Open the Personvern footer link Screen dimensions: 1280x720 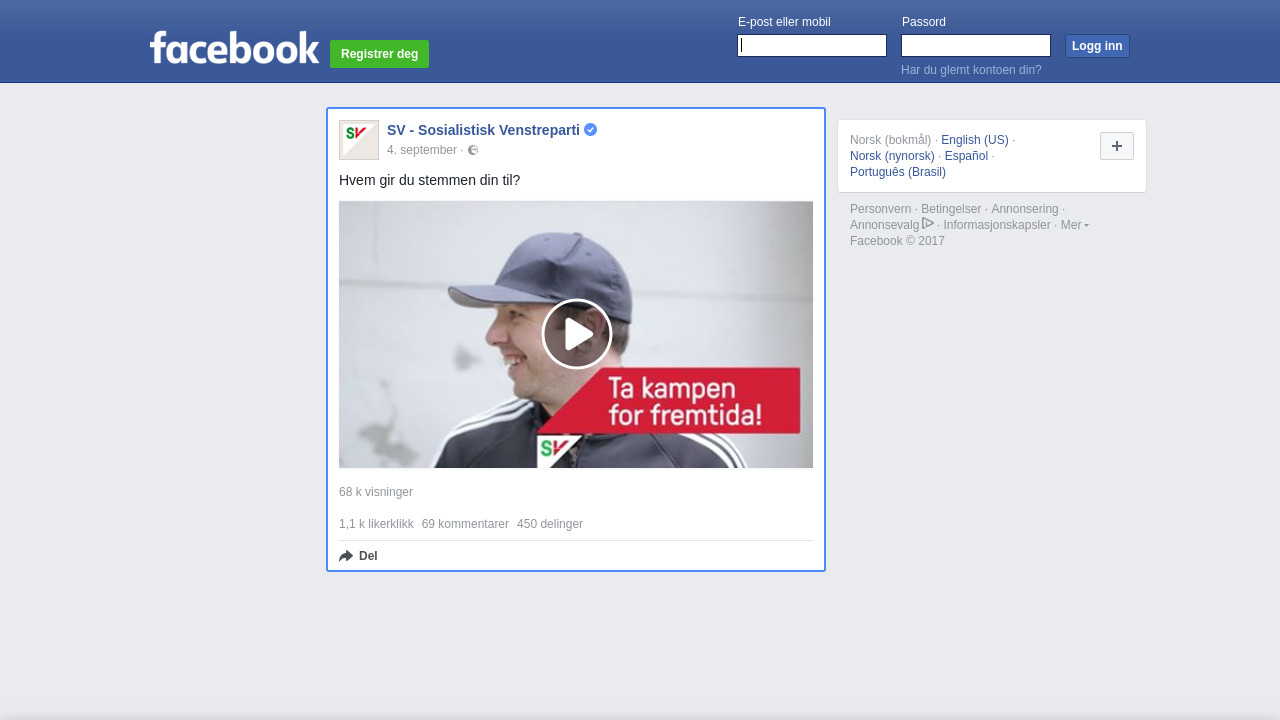(x=881, y=209)
